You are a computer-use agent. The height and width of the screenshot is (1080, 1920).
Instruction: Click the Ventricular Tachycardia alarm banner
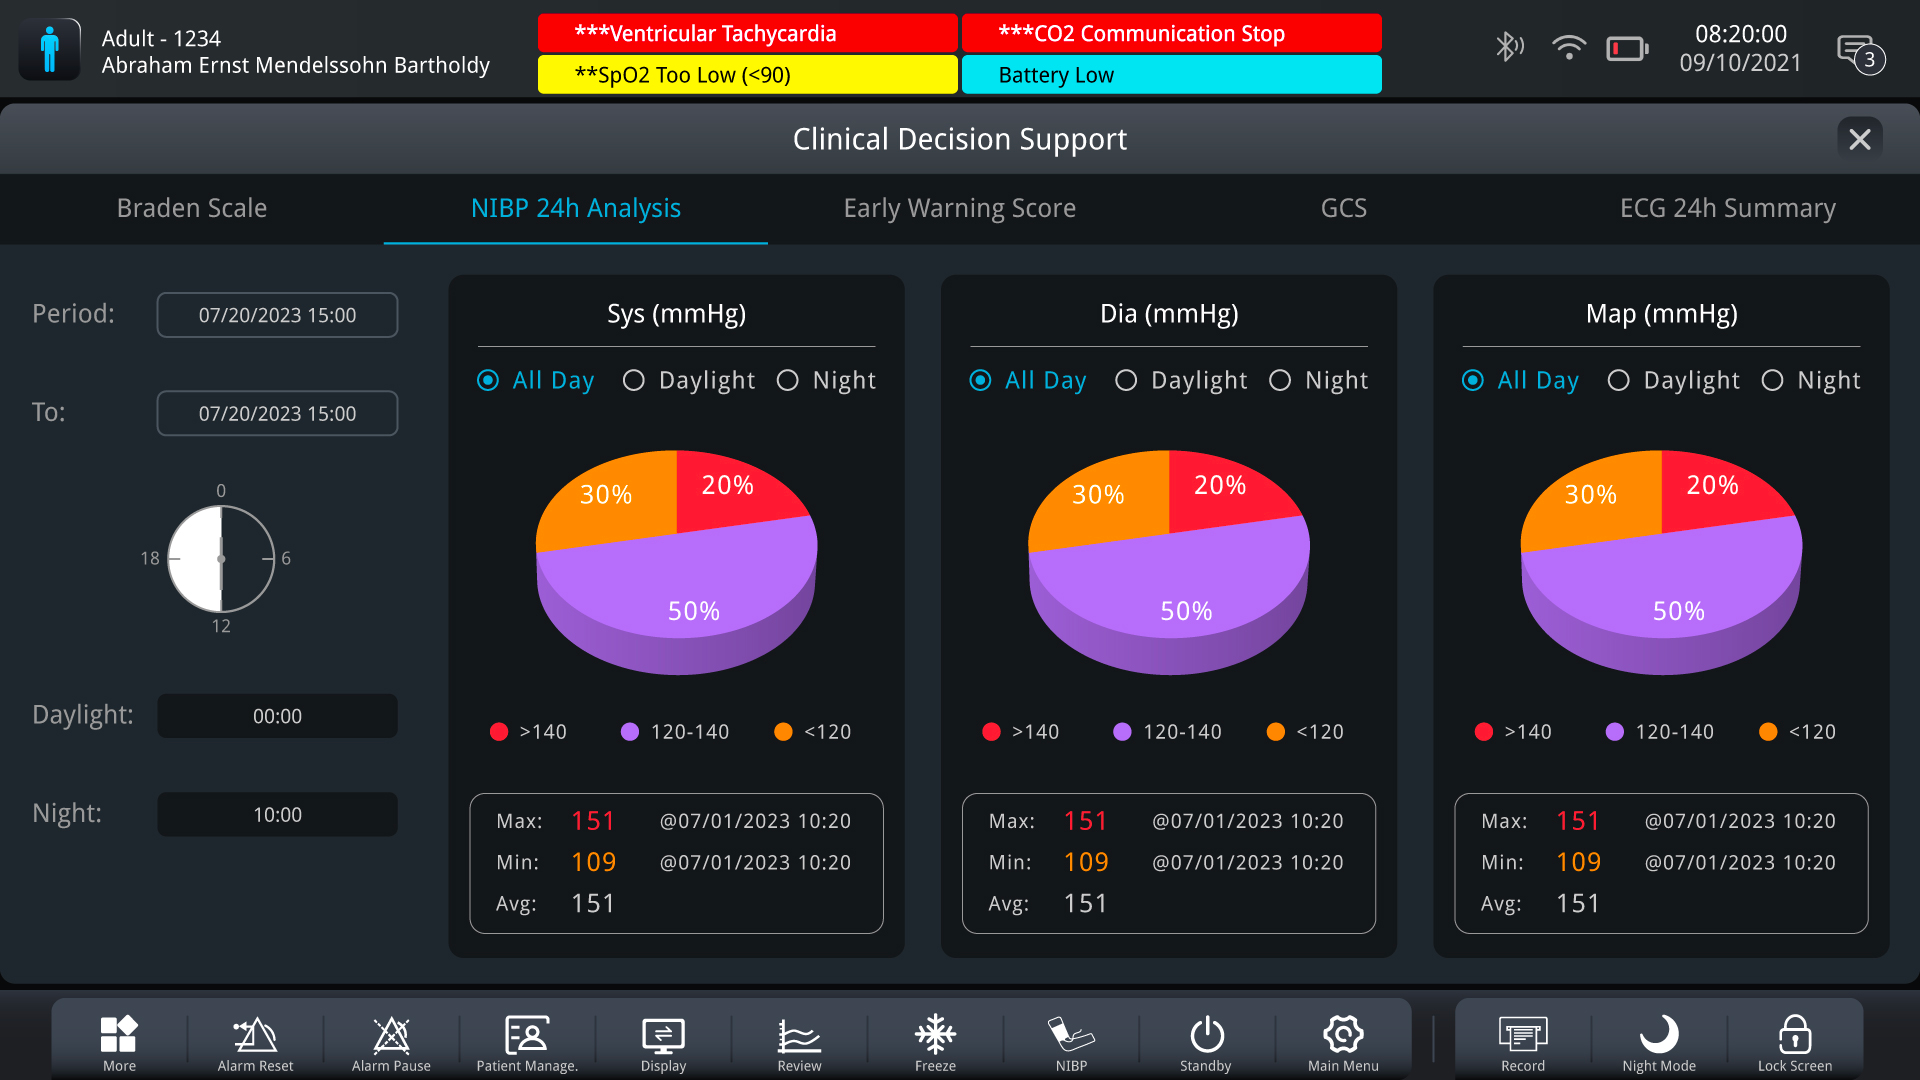747,33
